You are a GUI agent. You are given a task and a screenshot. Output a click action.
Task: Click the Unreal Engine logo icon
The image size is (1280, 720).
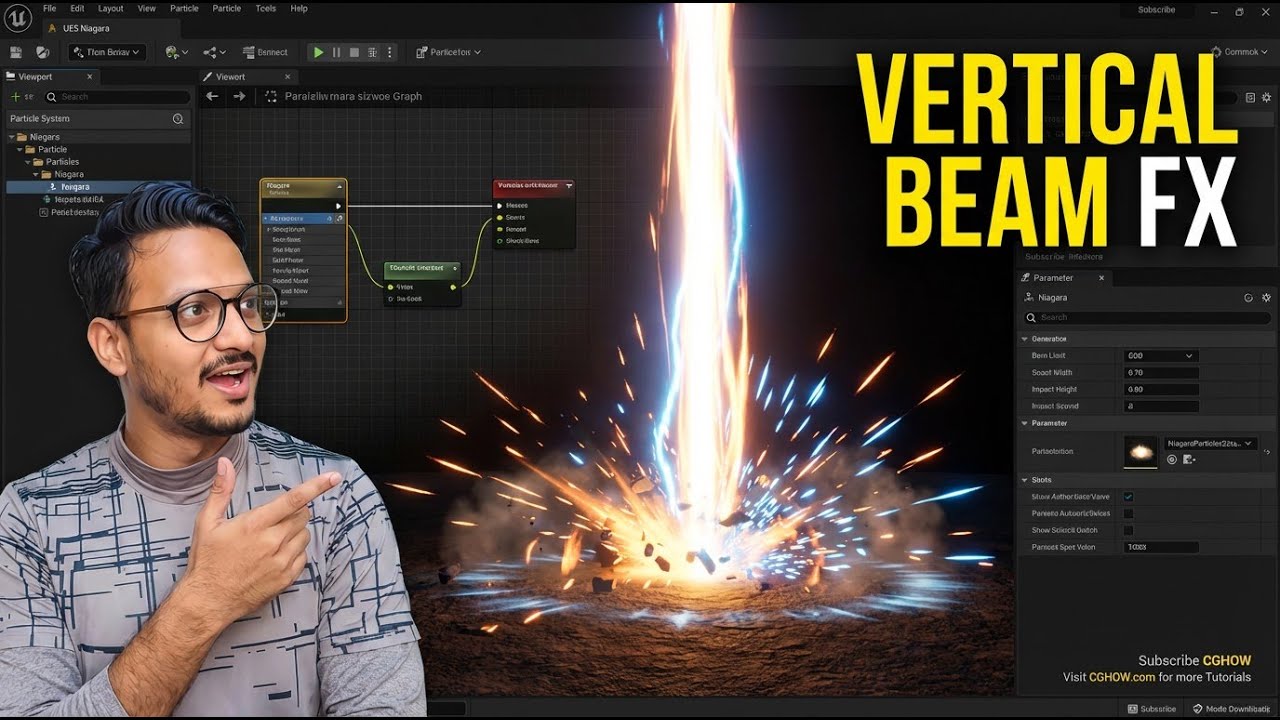click(16, 17)
